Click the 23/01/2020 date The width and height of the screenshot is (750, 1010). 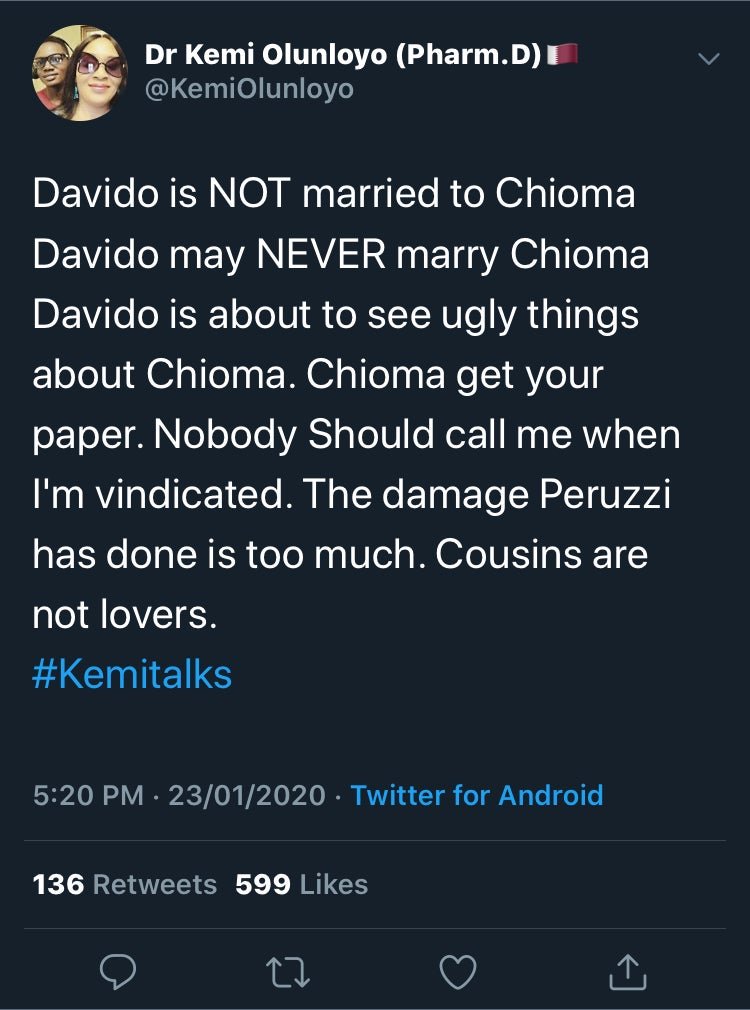[x=247, y=796]
